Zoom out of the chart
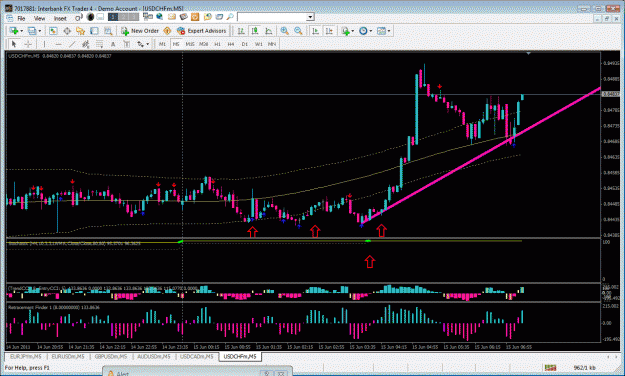This screenshot has width=625, height=376. tap(298, 31)
